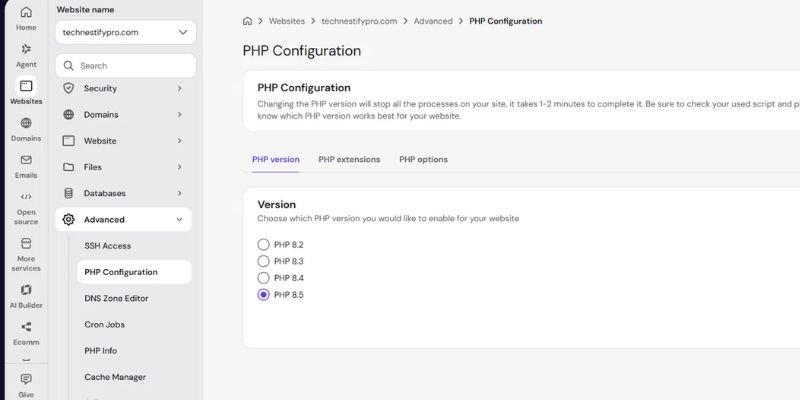Click the magnifier icon in Search box
The width and height of the screenshot is (800, 400).
click(68, 66)
